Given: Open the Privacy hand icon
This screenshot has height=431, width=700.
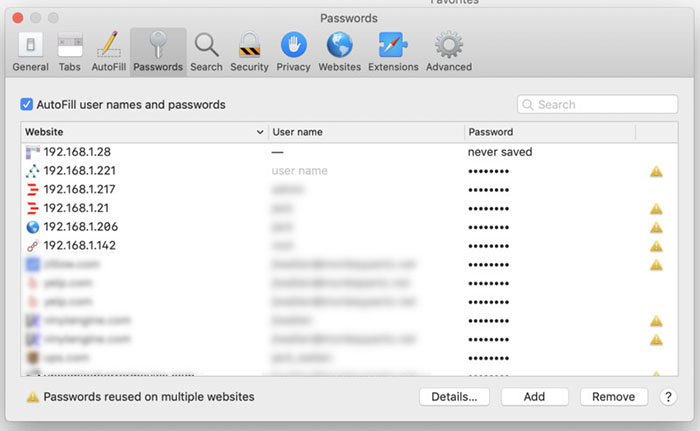Looking at the screenshot, I should point(293,52).
